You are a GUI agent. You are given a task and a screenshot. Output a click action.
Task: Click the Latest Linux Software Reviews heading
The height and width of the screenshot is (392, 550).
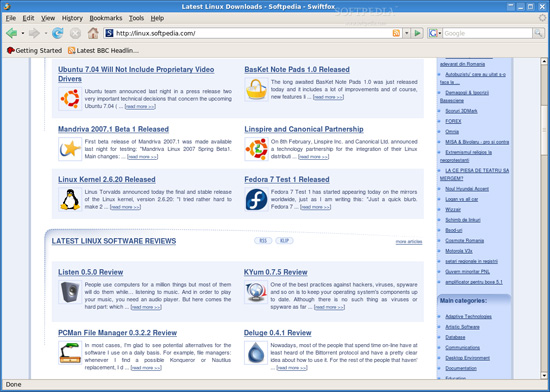pyautogui.click(x=114, y=241)
